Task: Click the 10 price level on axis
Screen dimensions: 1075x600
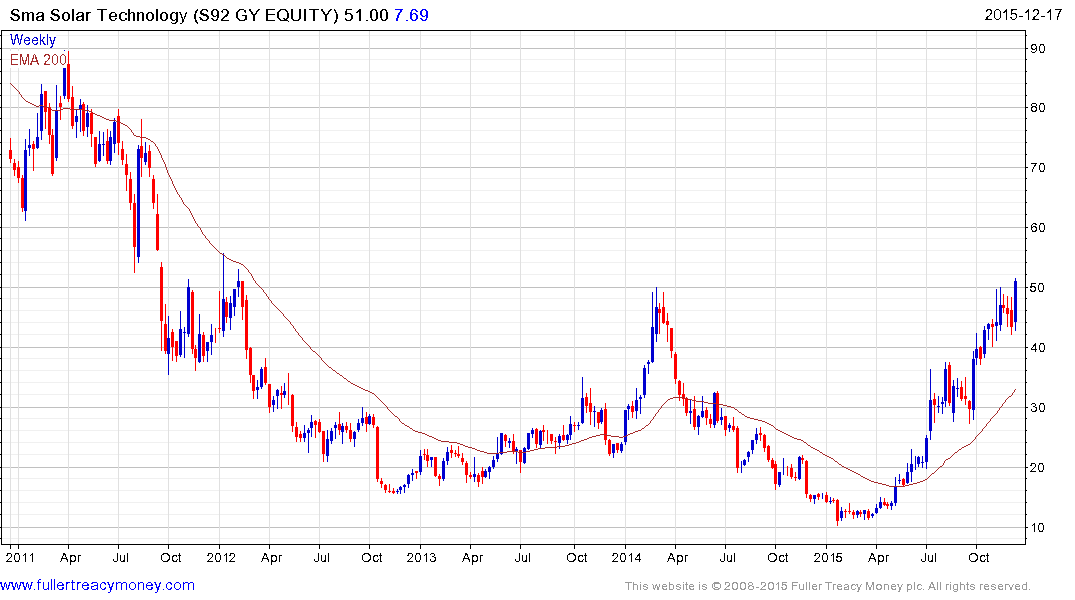Action: (x=1038, y=528)
